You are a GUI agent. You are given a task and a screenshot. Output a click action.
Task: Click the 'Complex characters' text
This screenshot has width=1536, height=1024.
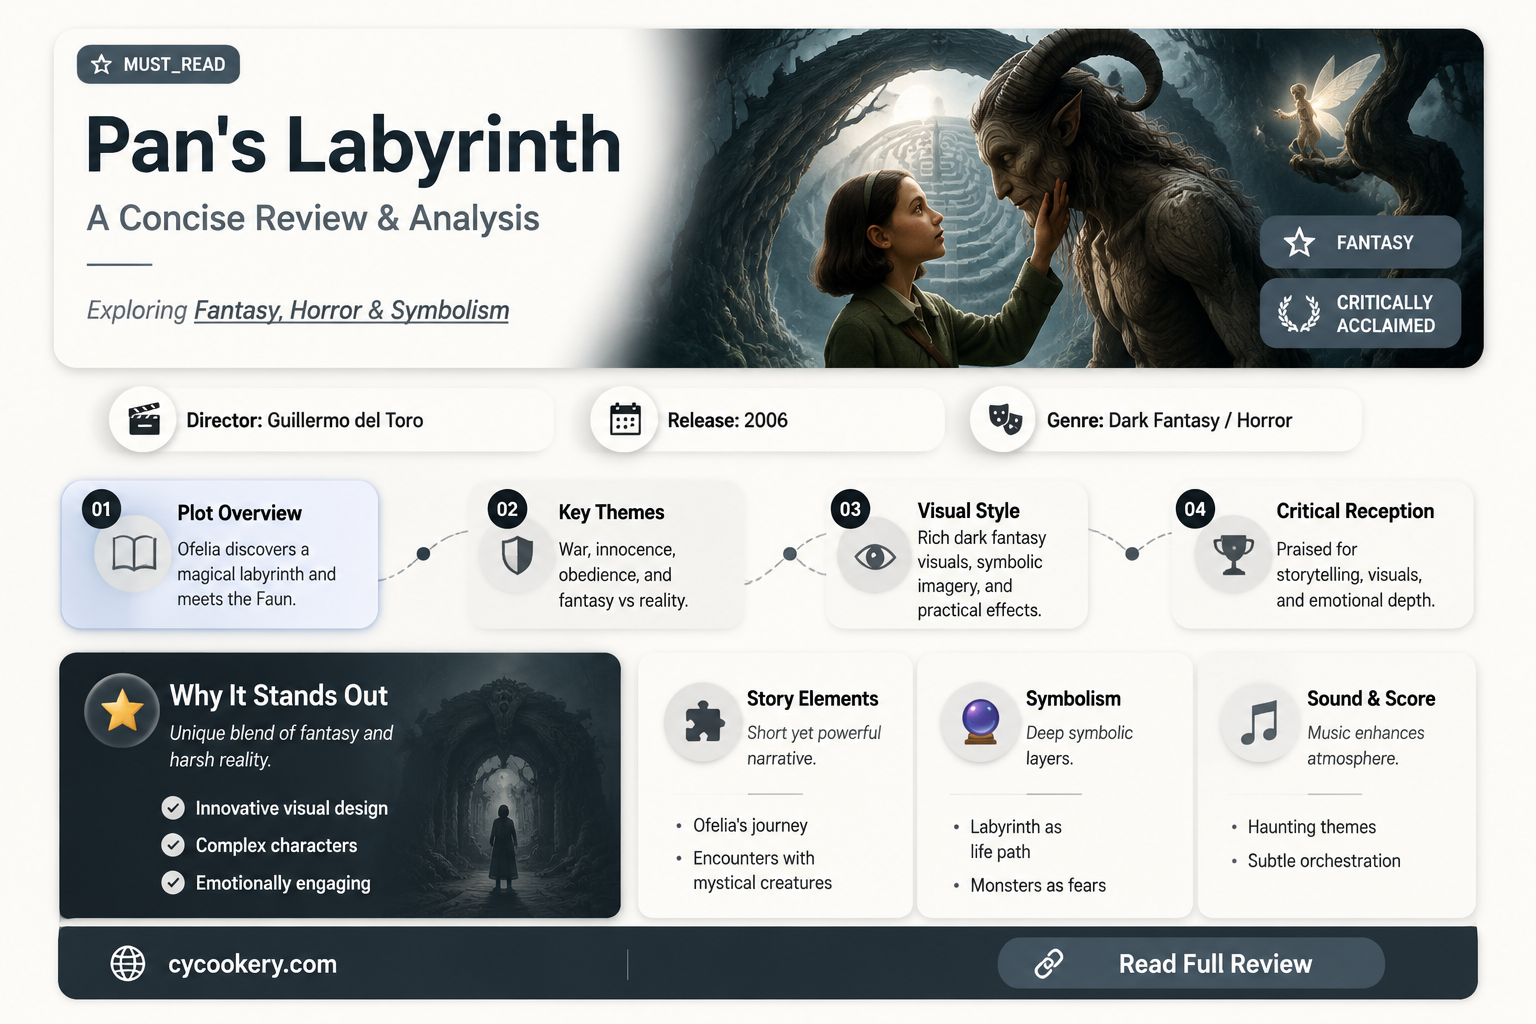tap(276, 845)
